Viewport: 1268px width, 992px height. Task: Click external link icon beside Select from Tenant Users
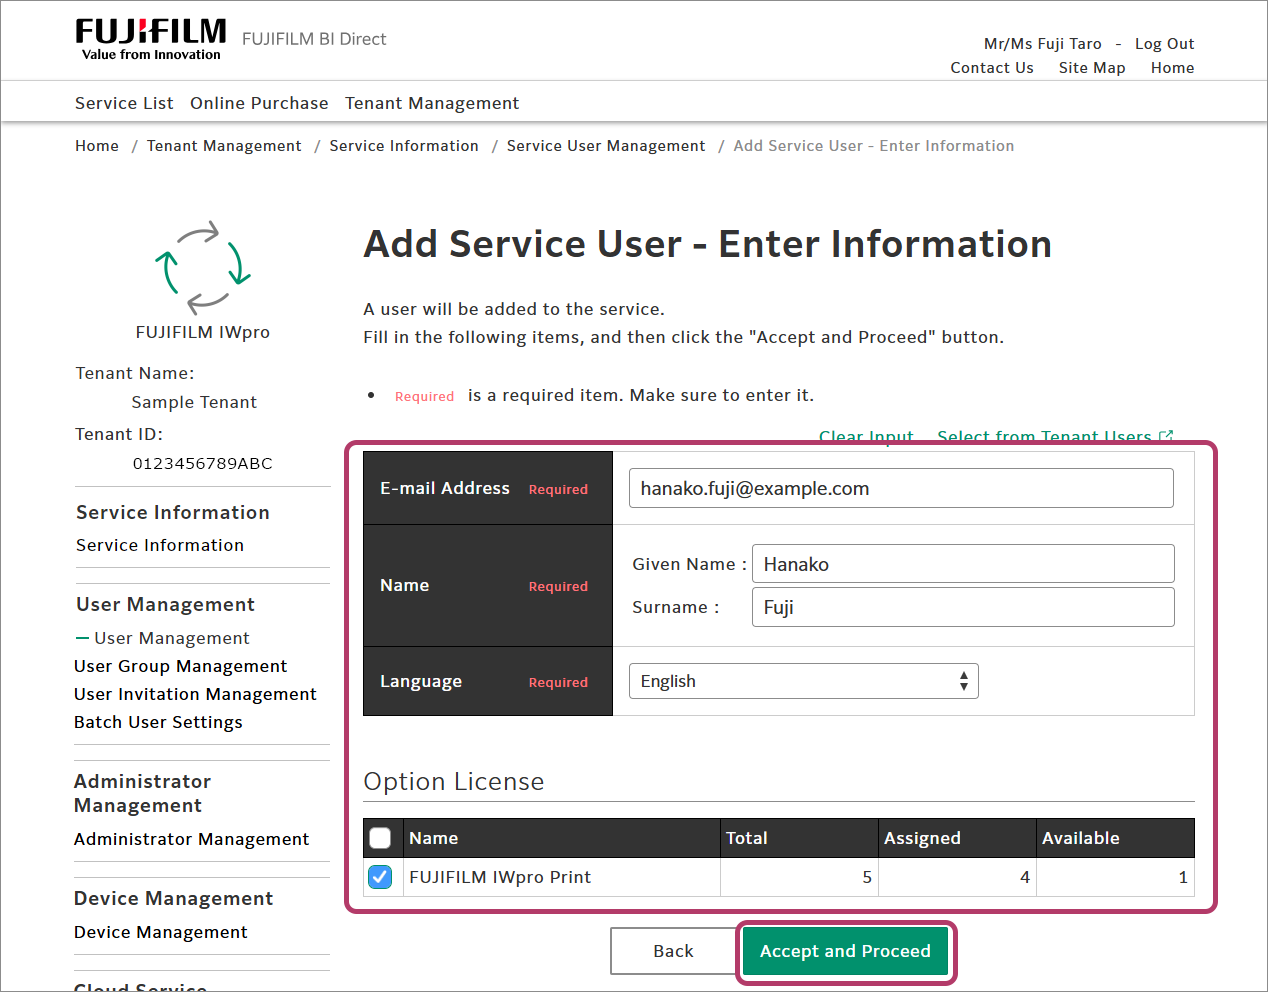coord(1165,436)
